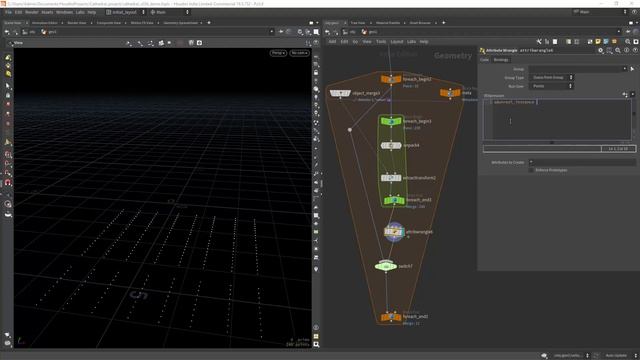Screen dimensions: 640x360
Task: Click the lock icon in viewport right toolbar
Action: 316,73
